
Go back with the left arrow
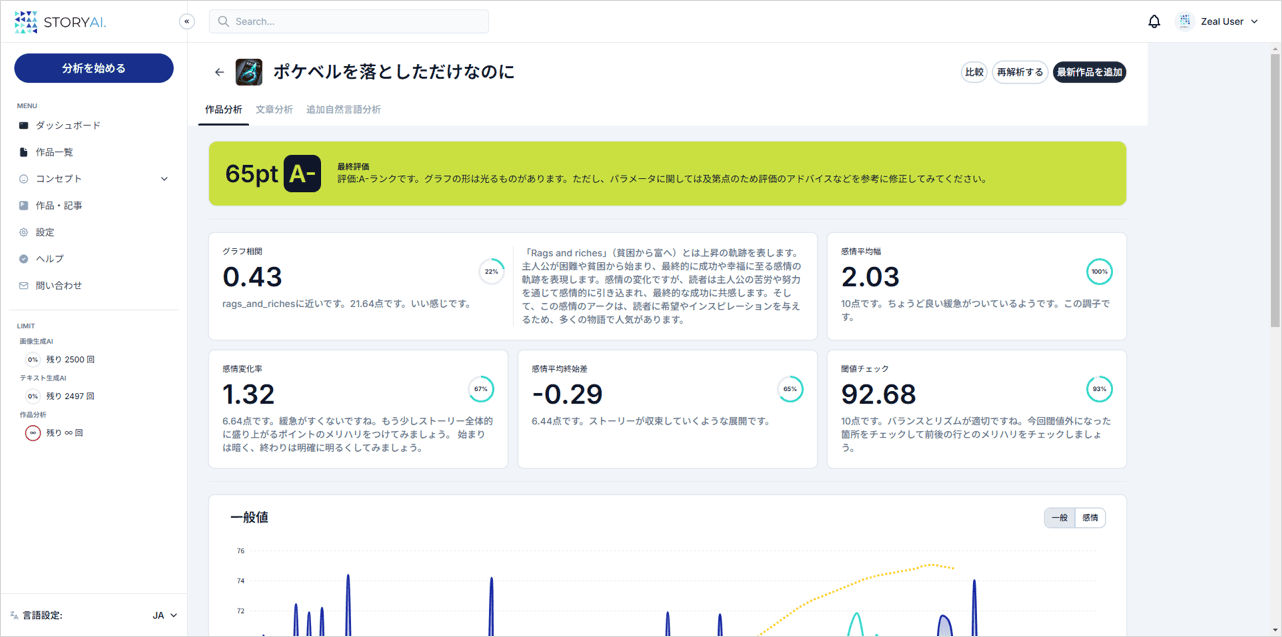[x=219, y=72]
